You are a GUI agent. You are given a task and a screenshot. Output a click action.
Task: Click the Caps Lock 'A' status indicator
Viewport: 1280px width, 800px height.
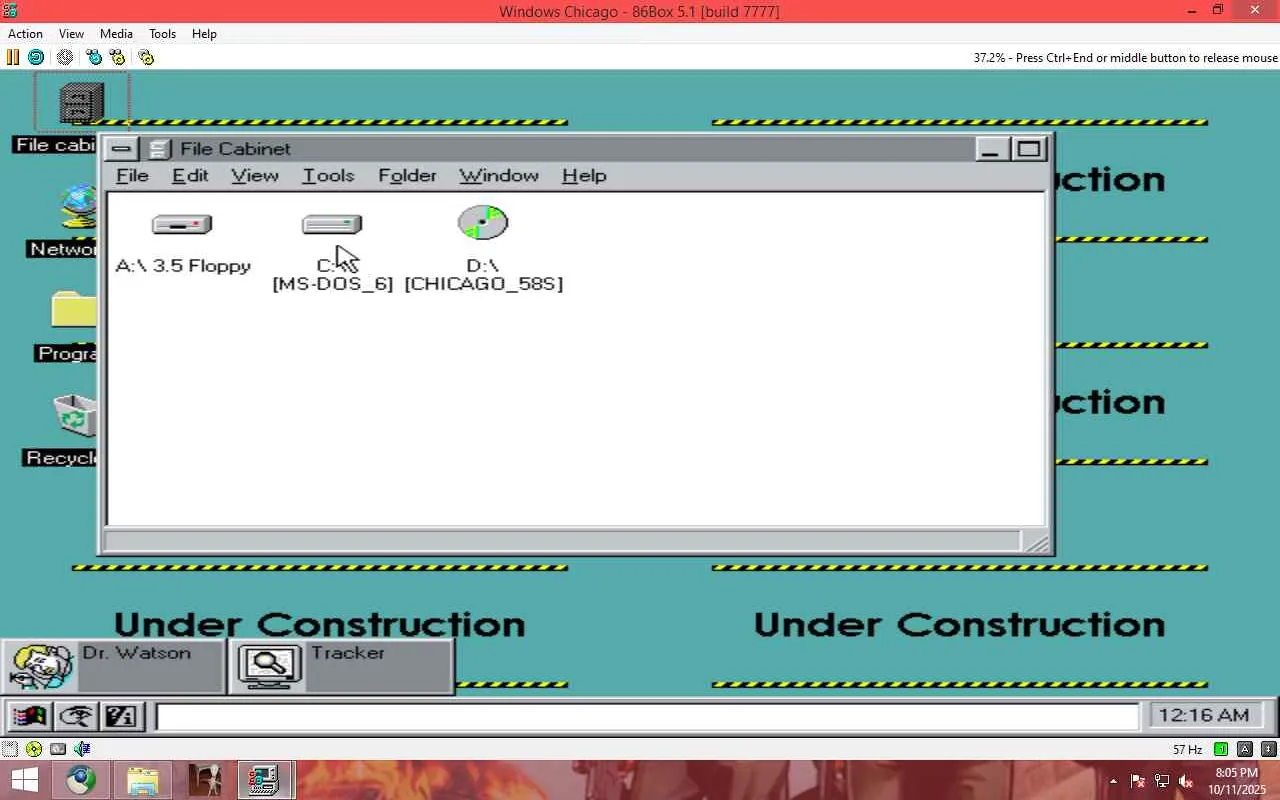click(x=1245, y=749)
